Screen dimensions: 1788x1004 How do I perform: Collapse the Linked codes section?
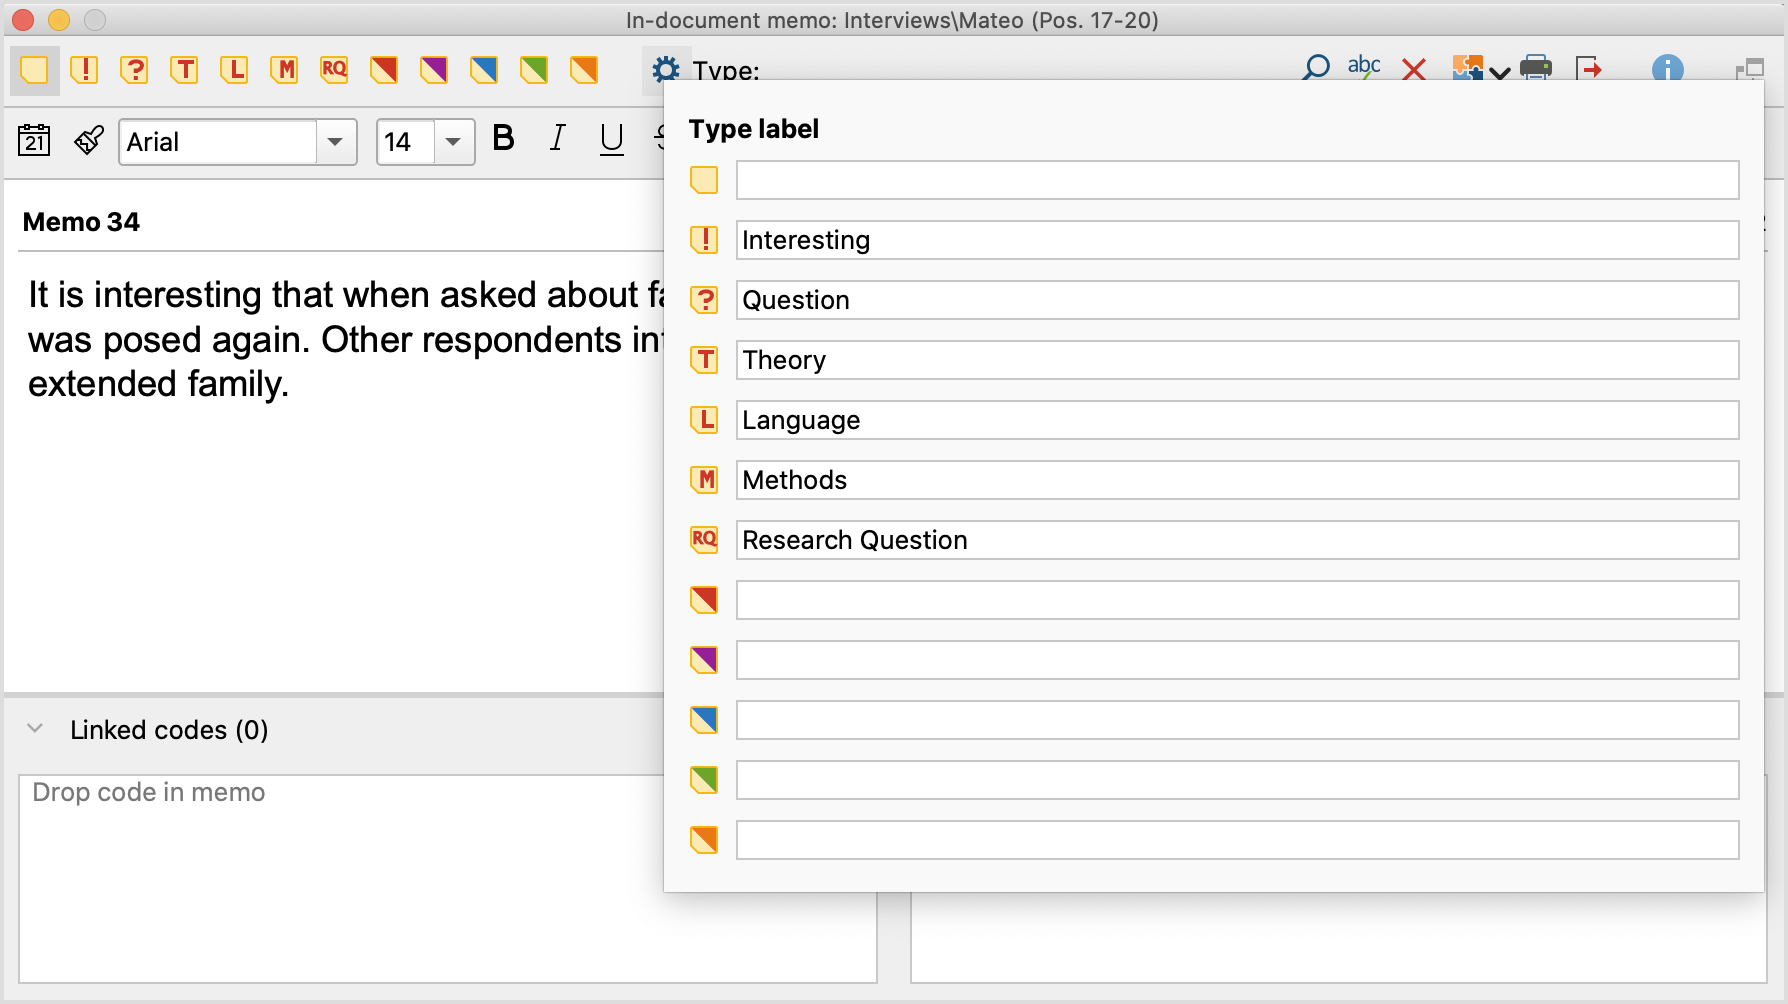tap(36, 729)
